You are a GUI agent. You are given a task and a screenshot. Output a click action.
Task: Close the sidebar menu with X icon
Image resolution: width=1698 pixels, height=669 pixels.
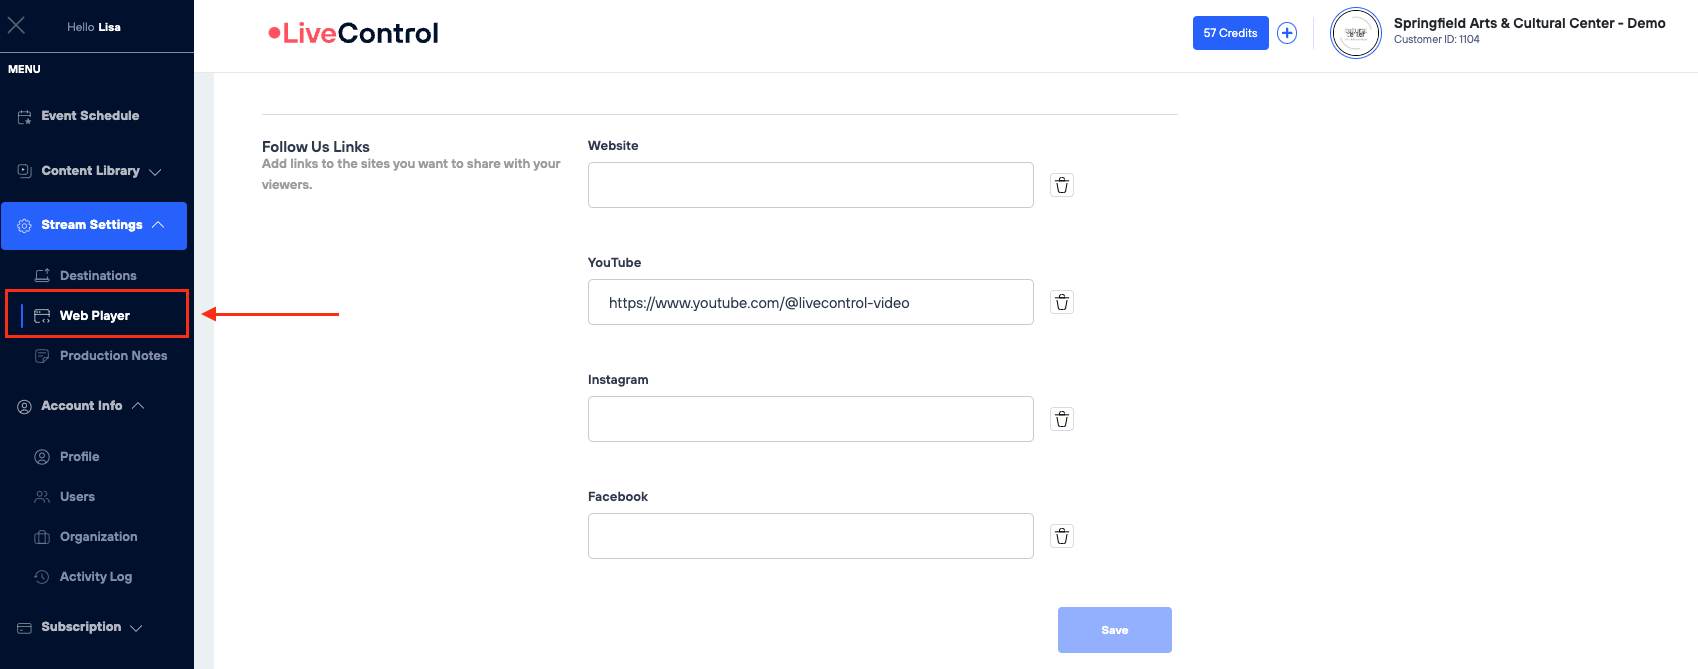point(16,26)
